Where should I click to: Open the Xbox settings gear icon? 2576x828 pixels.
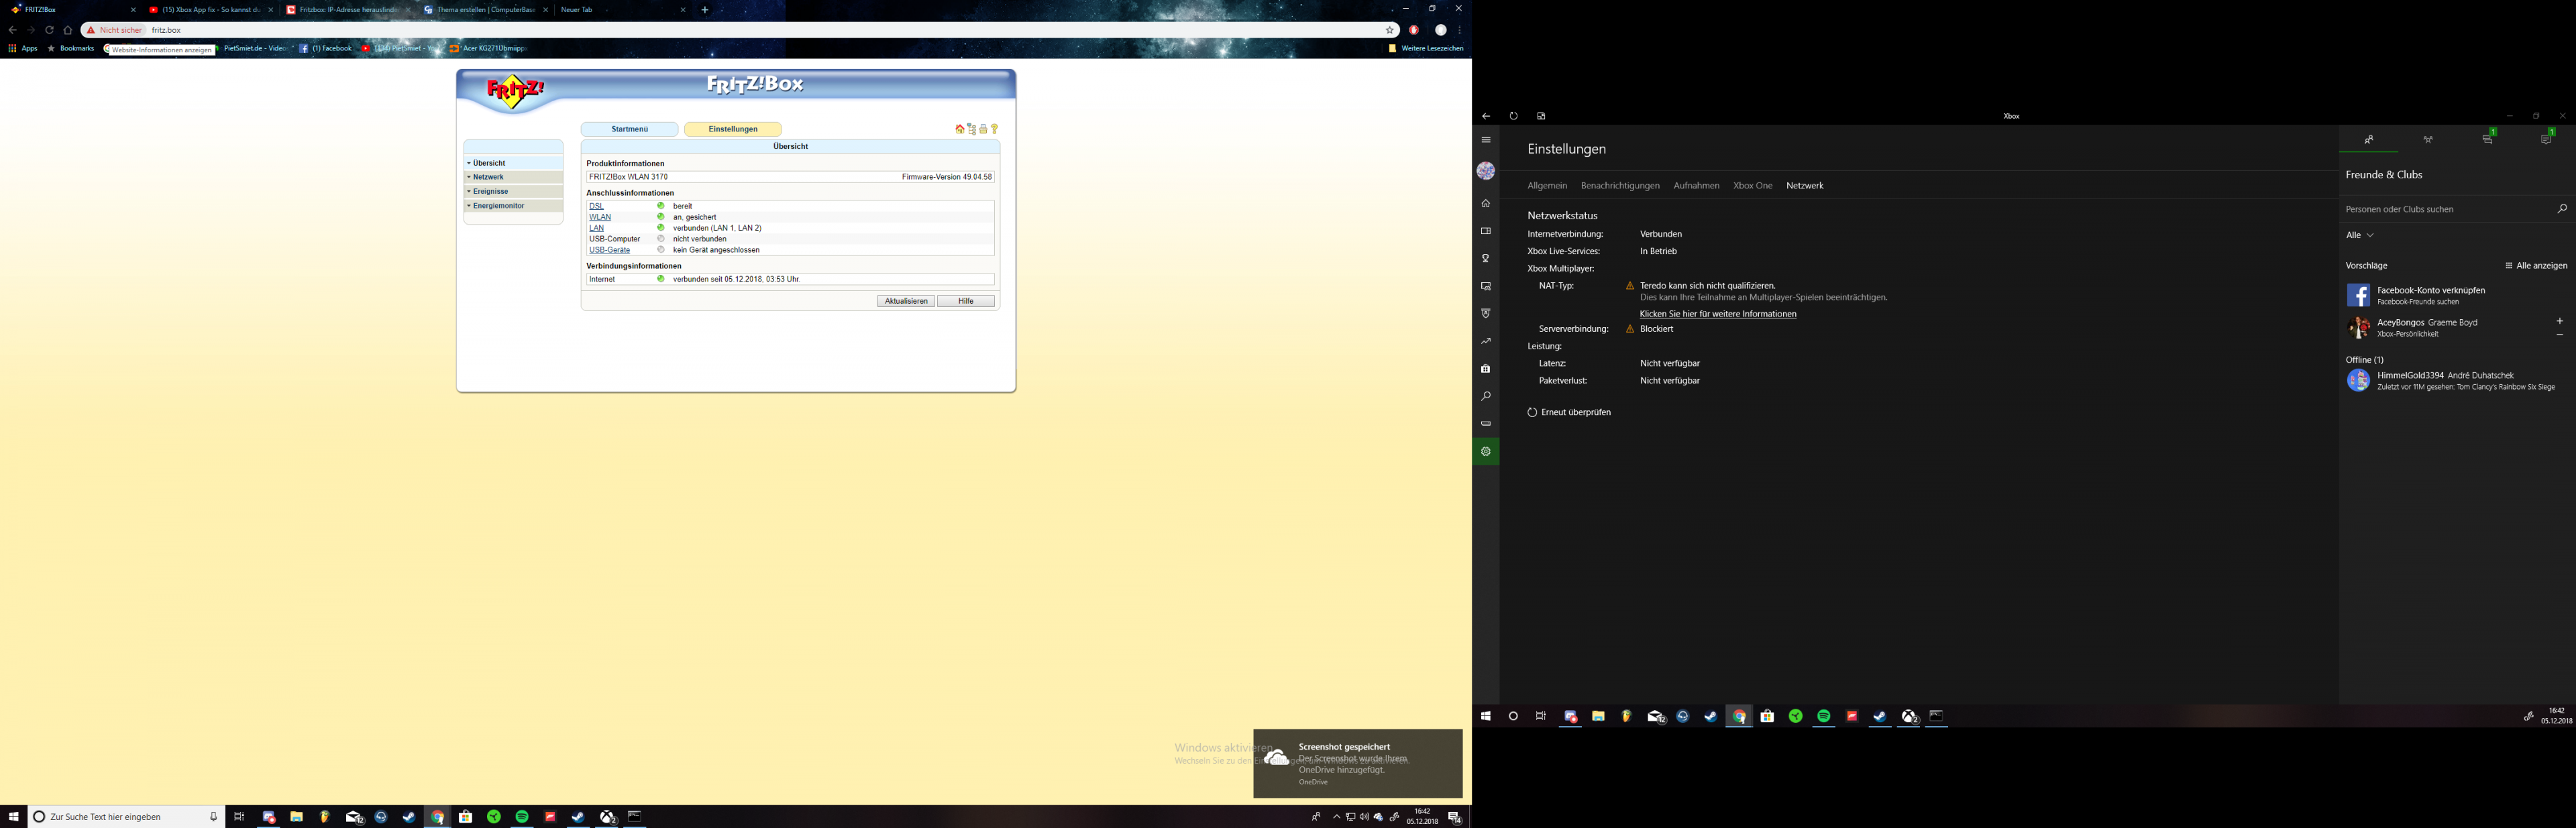coord(1486,452)
